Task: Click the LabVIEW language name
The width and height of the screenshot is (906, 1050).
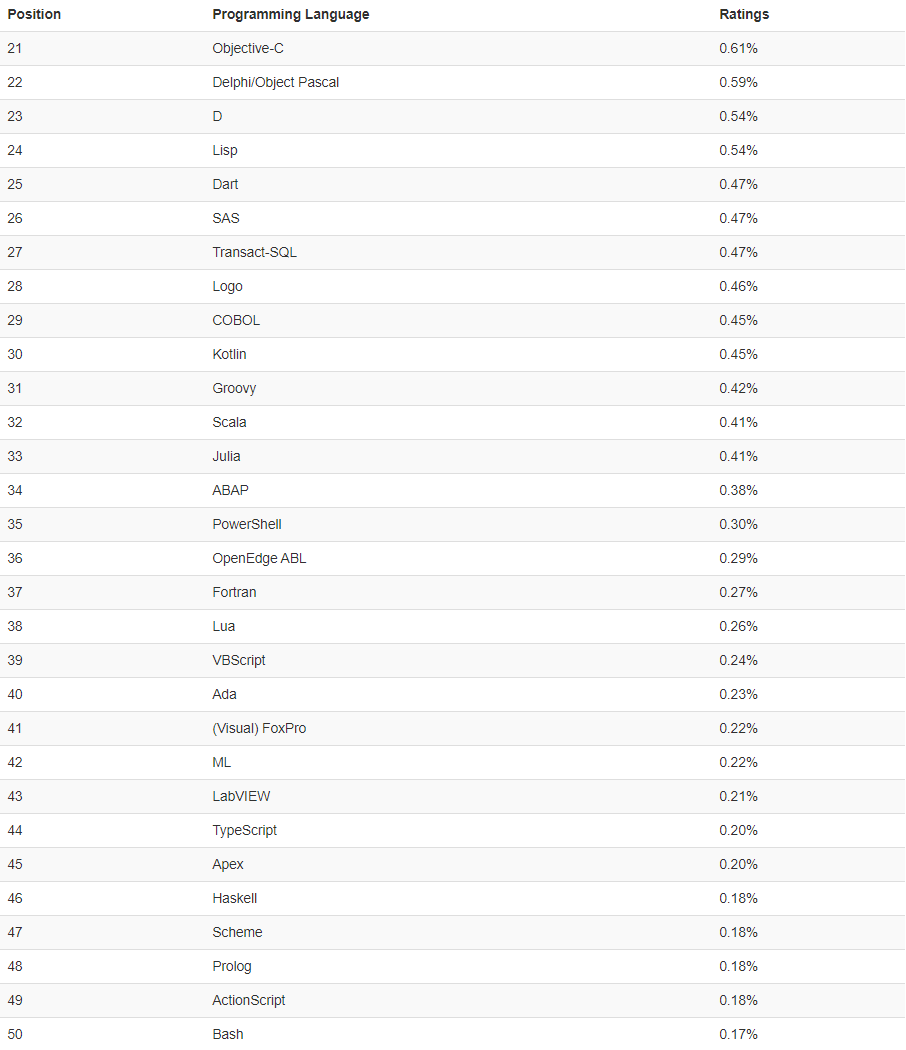Action: 241,797
